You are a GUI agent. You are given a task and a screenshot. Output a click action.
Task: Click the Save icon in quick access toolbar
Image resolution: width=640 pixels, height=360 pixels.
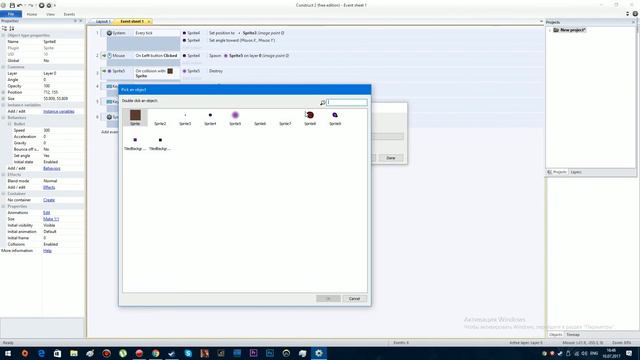point(12,5)
